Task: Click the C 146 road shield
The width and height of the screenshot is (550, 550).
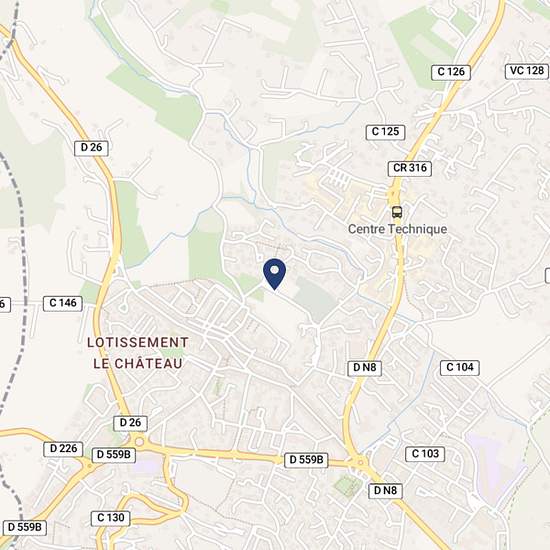Action: (x=63, y=303)
